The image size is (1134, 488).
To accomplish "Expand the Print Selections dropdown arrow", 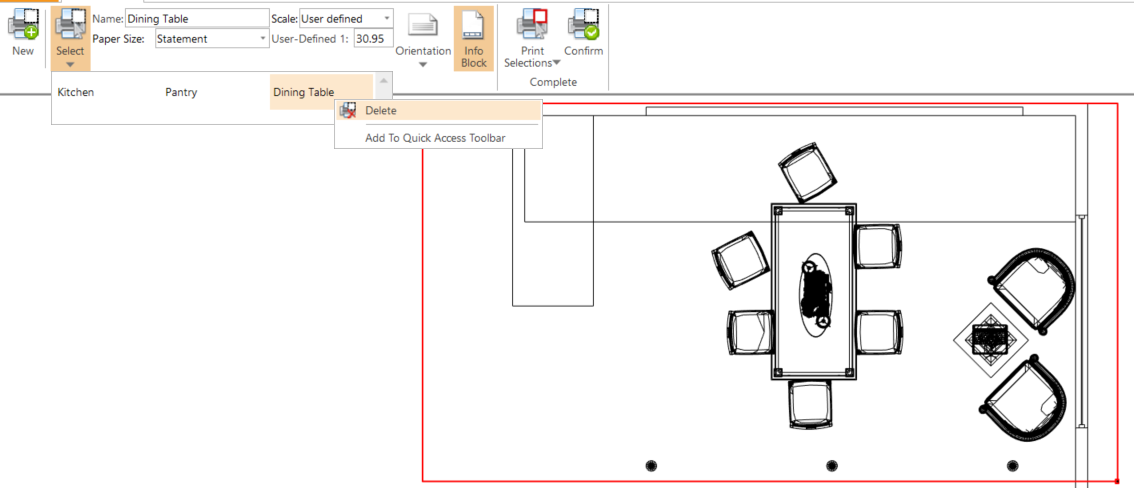I will click(x=556, y=63).
